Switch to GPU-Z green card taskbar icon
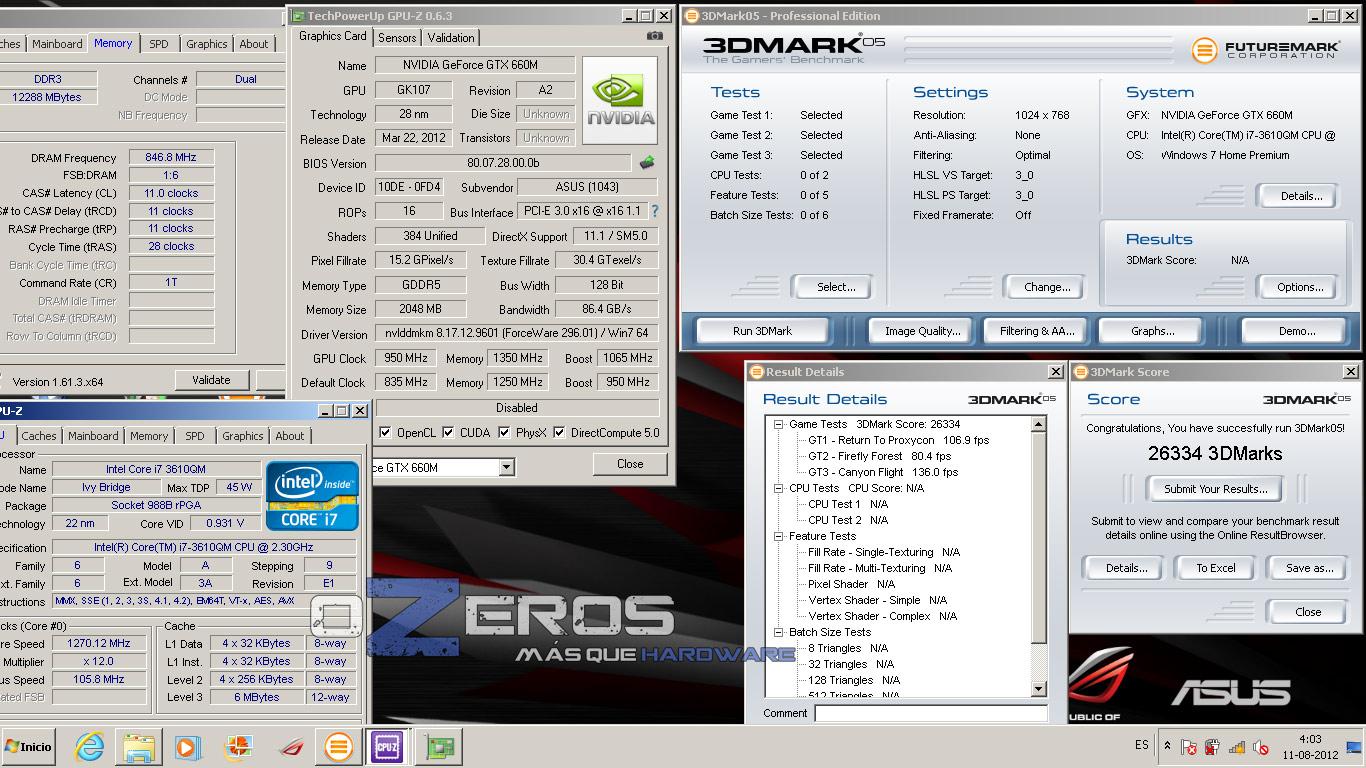Image resolution: width=1366 pixels, height=768 pixels. [x=439, y=746]
